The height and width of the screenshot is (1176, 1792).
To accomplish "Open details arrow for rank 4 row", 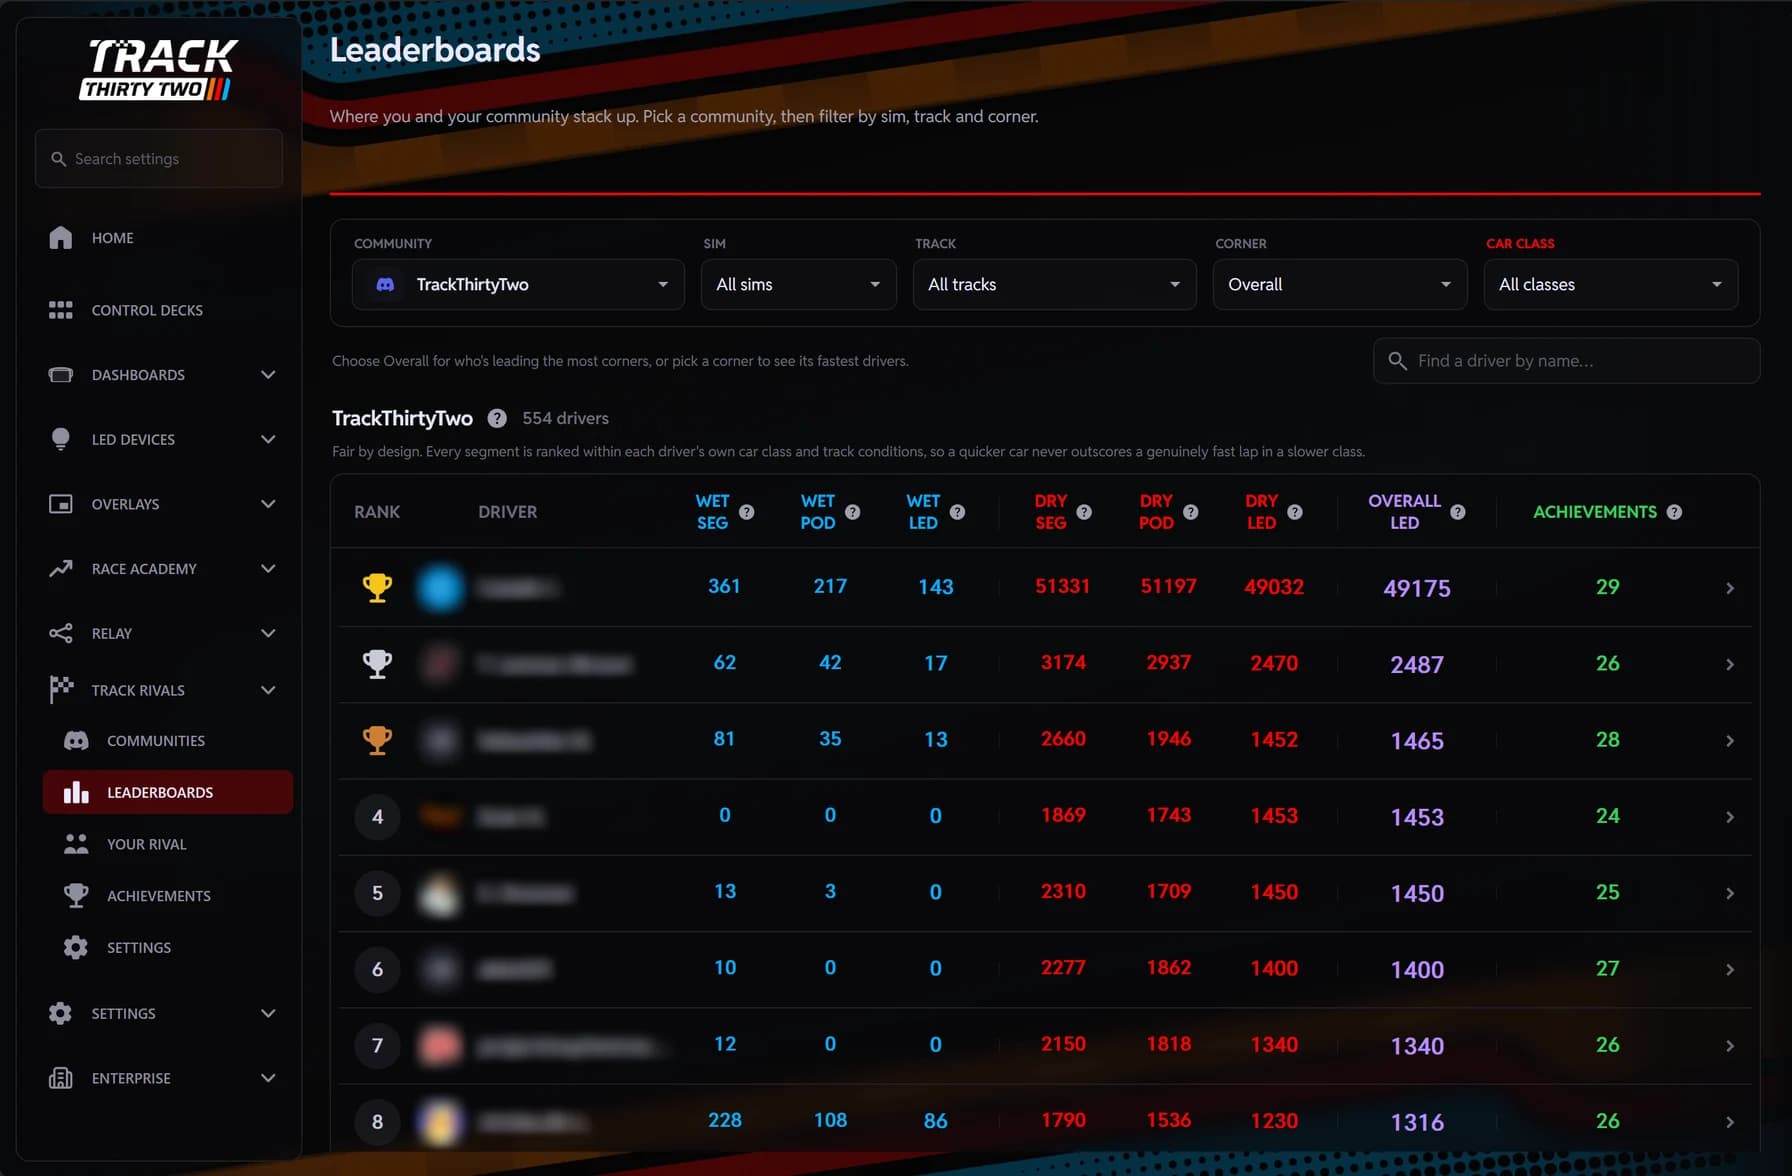I will point(1730,817).
